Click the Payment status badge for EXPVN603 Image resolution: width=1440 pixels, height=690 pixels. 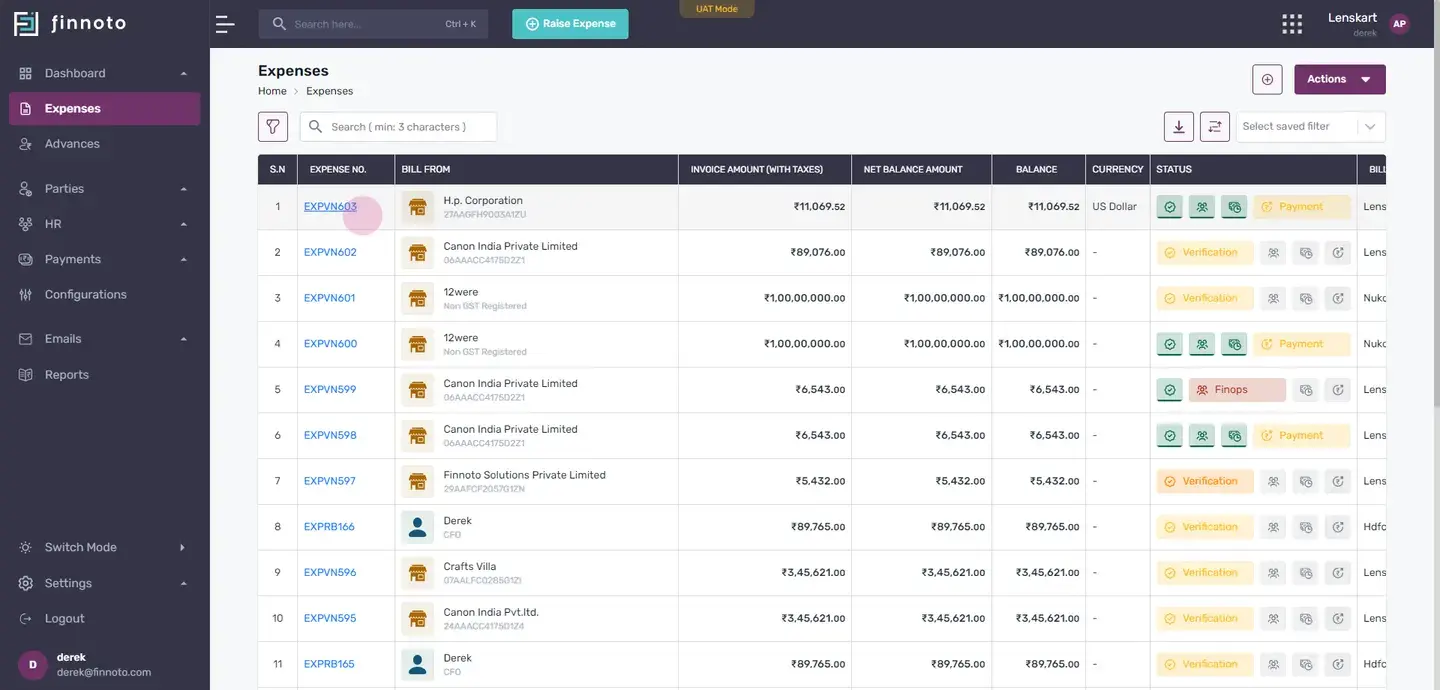pos(1302,207)
